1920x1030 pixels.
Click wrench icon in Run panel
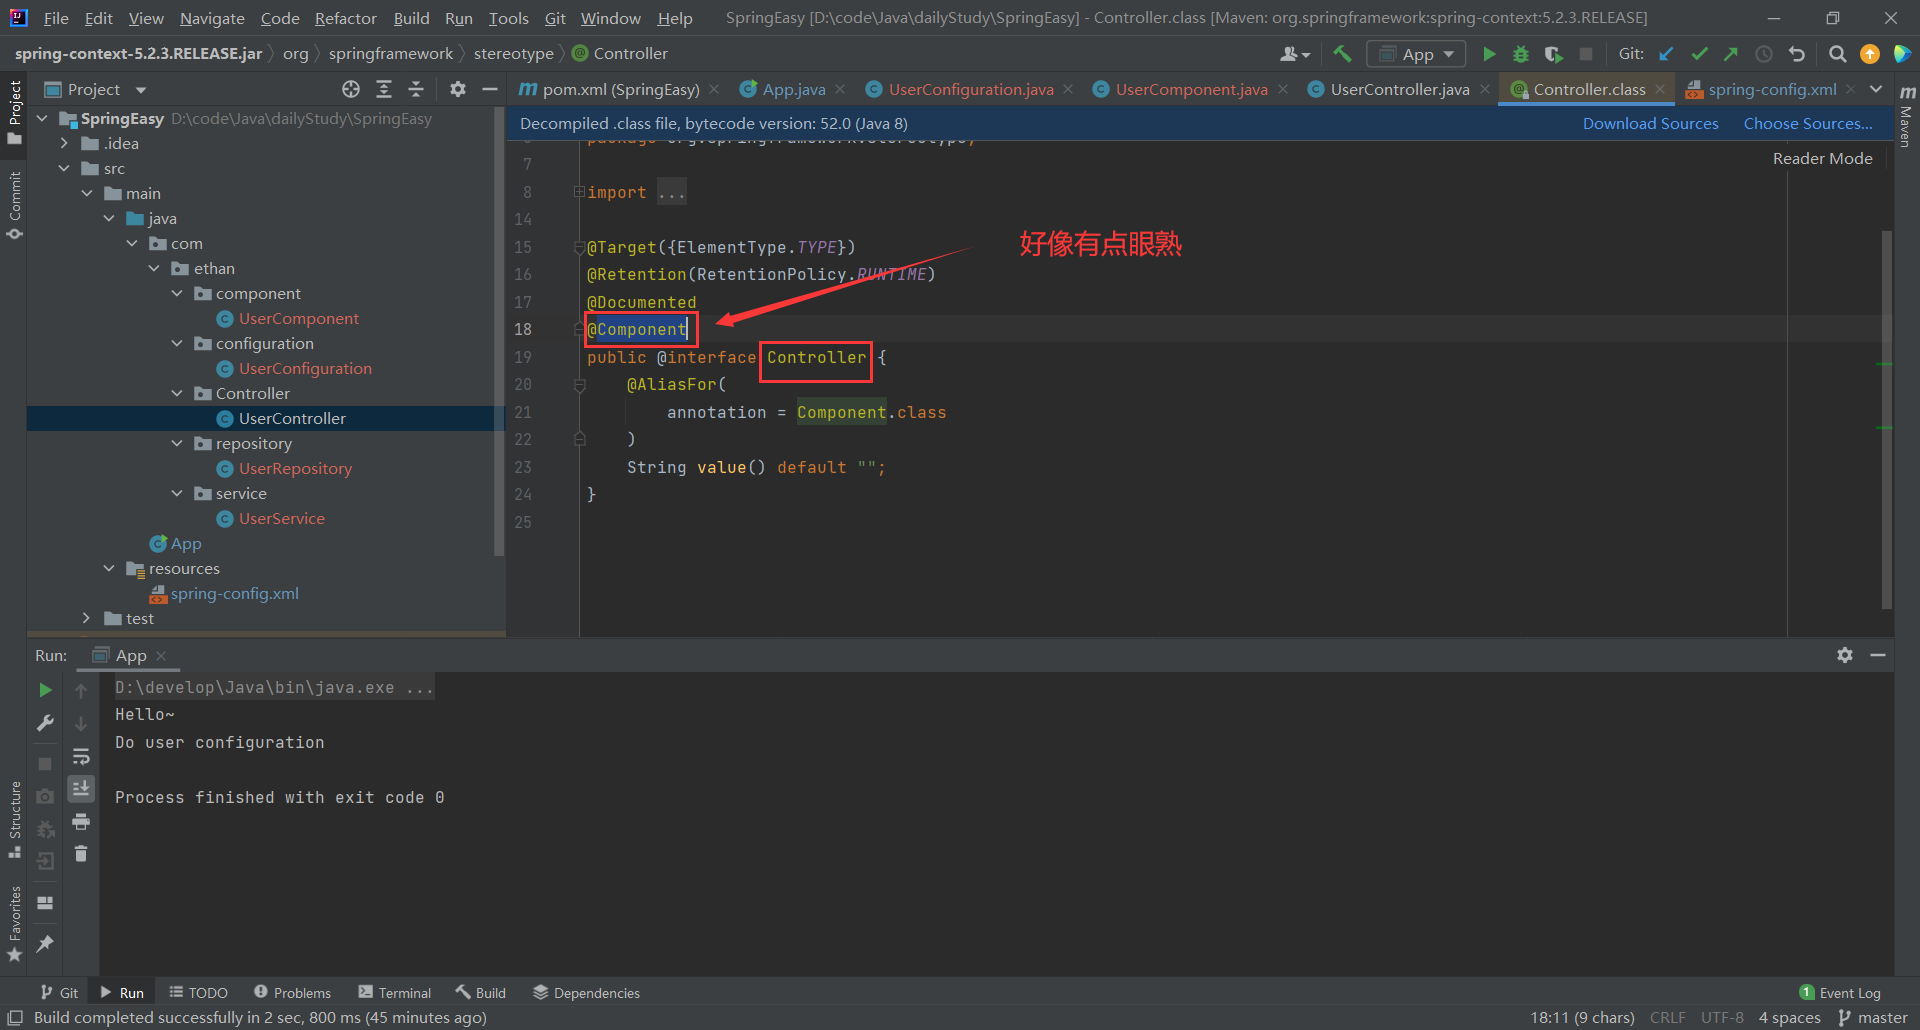(x=45, y=723)
